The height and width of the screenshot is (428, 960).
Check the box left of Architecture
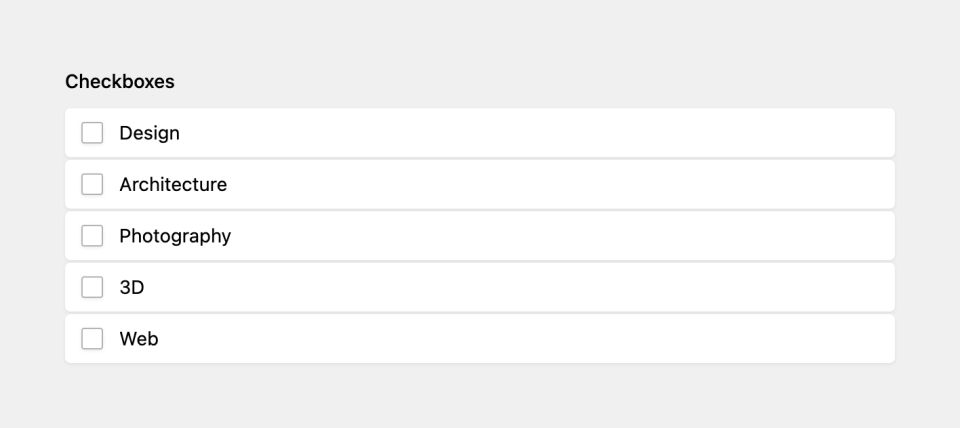tap(92, 184)
